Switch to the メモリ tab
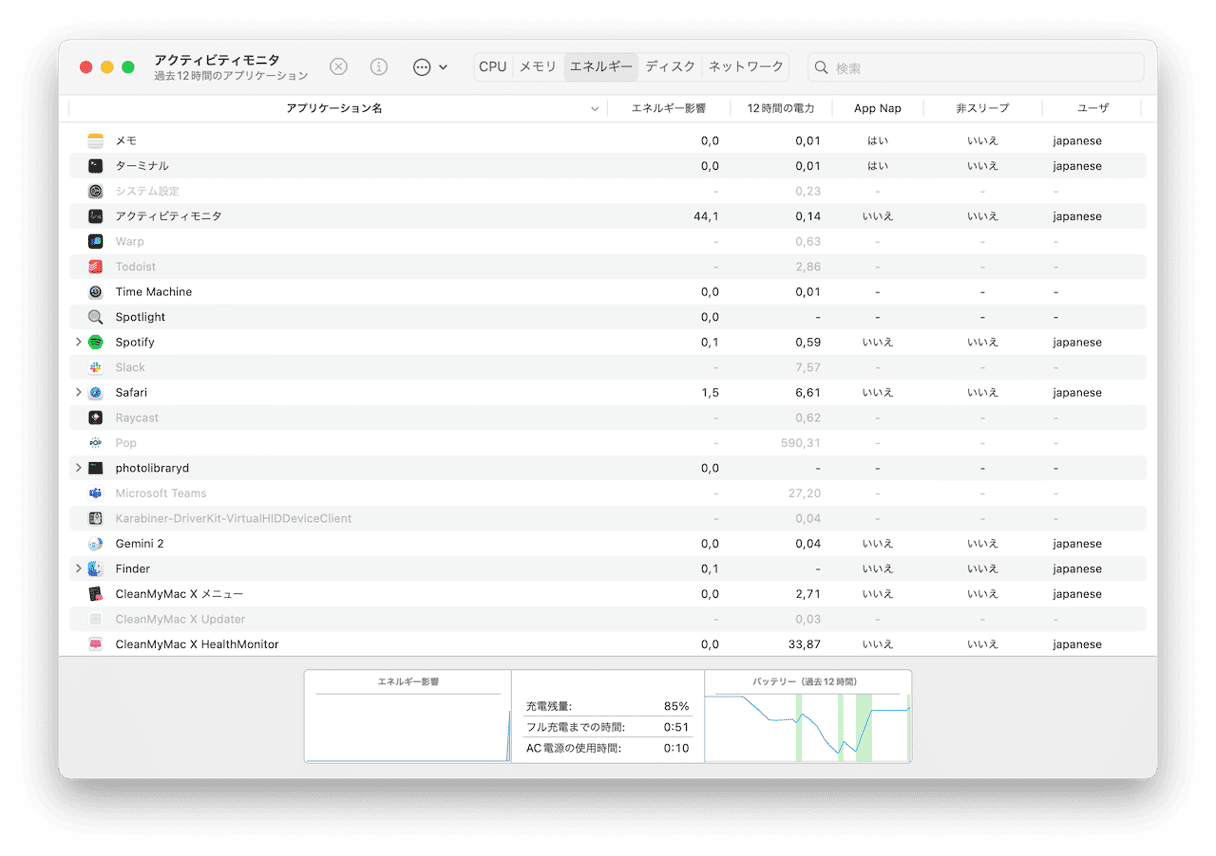 (x=538, y=67)
